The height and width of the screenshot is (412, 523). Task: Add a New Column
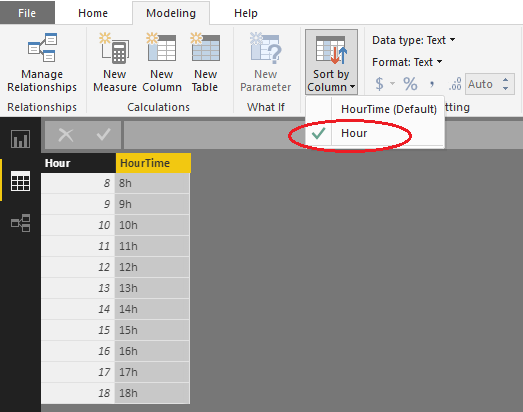162,63
